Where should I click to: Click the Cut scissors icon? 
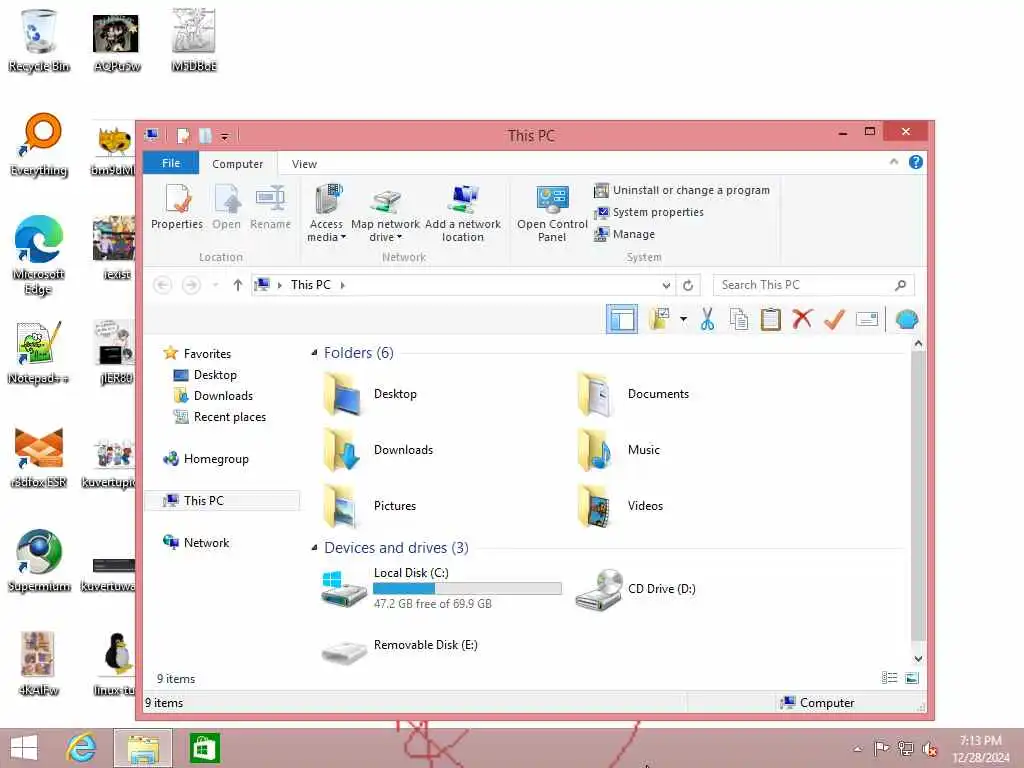[x=707, y=319]
